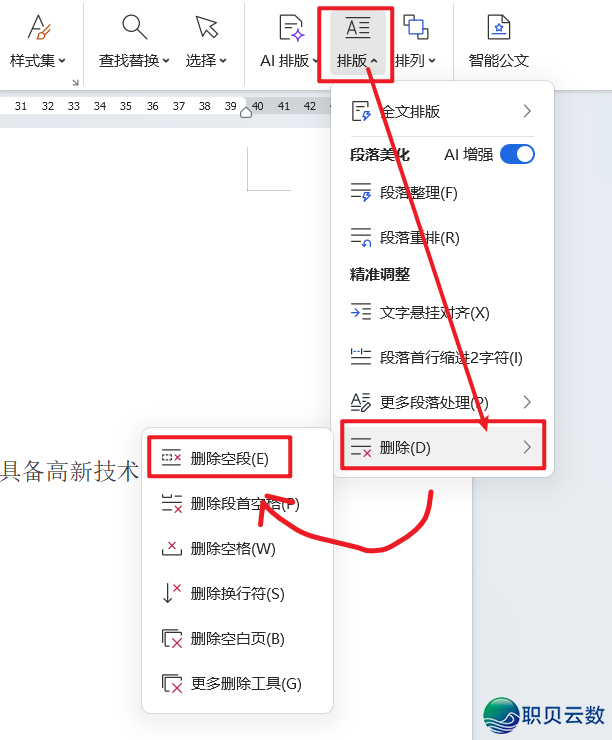Click the AI 排版 document sparkle icon

pyautogui.click(x=291, y=27)
